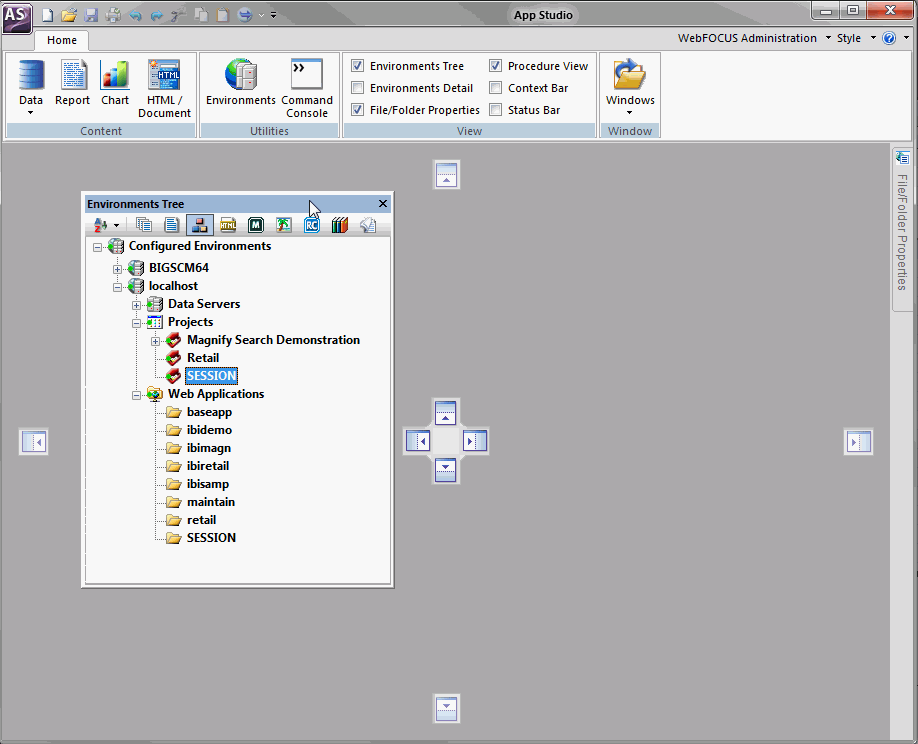Click the colored books library filter icon
The height and width of the screenshot is (744, 918).
pos(340,225)
